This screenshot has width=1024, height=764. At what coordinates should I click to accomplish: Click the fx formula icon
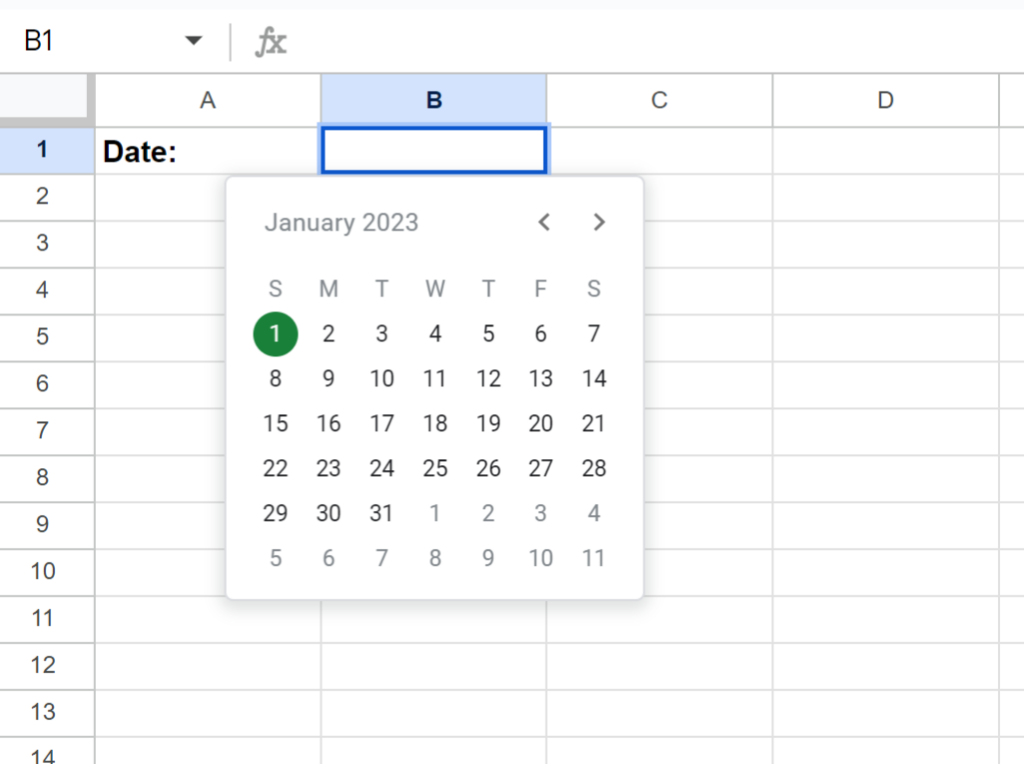point(271,42)
